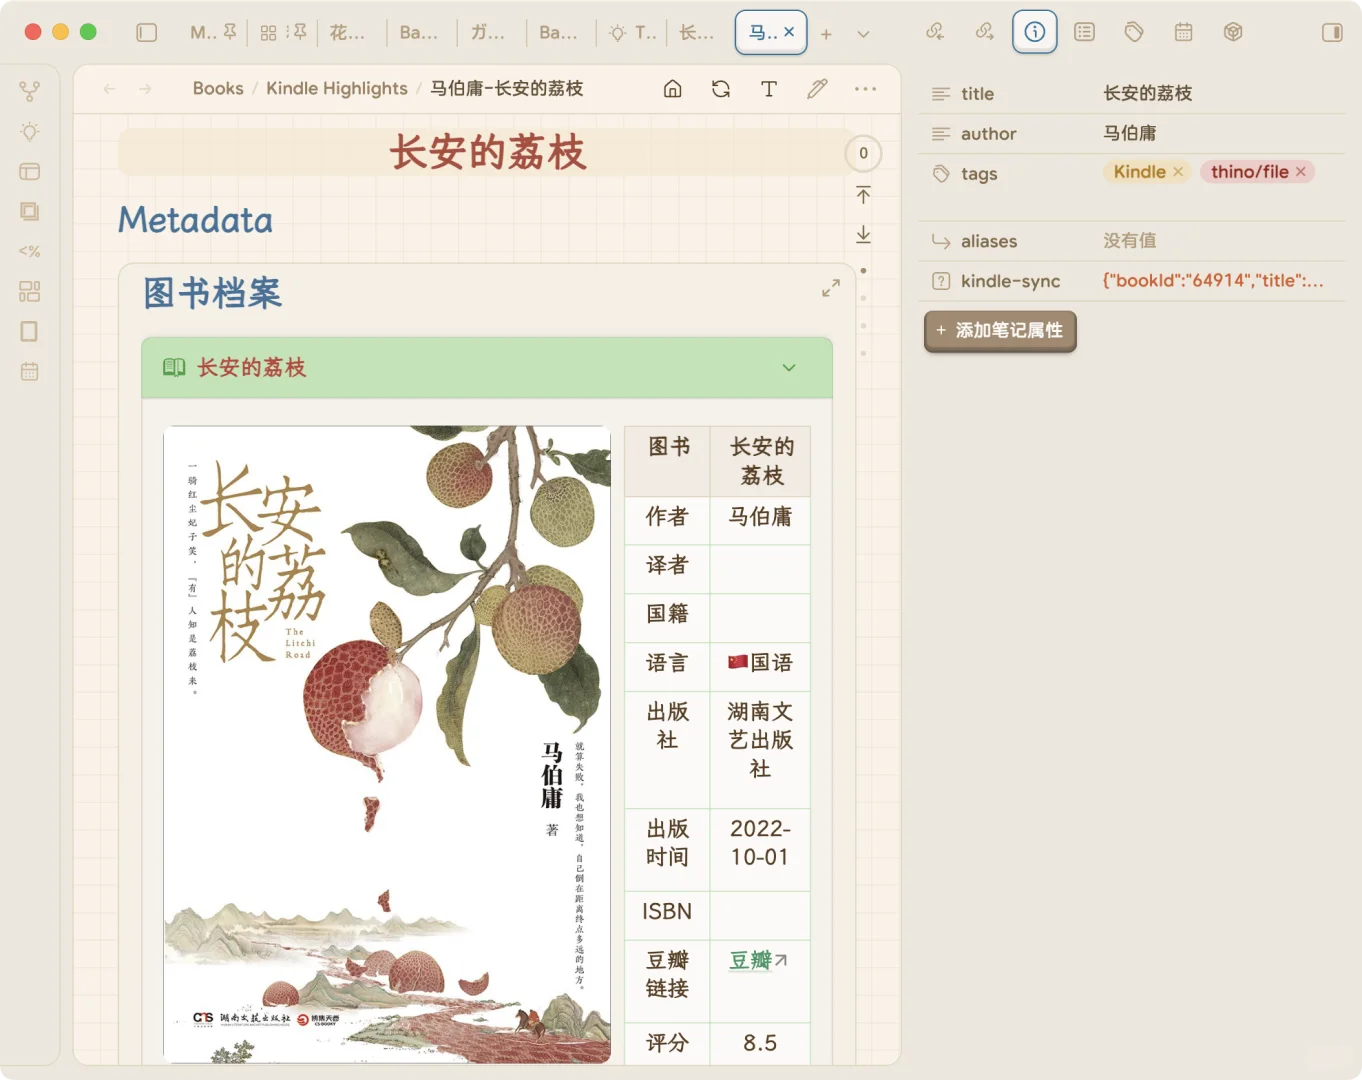Open the outline panel icon

[x=1084, y=32]
